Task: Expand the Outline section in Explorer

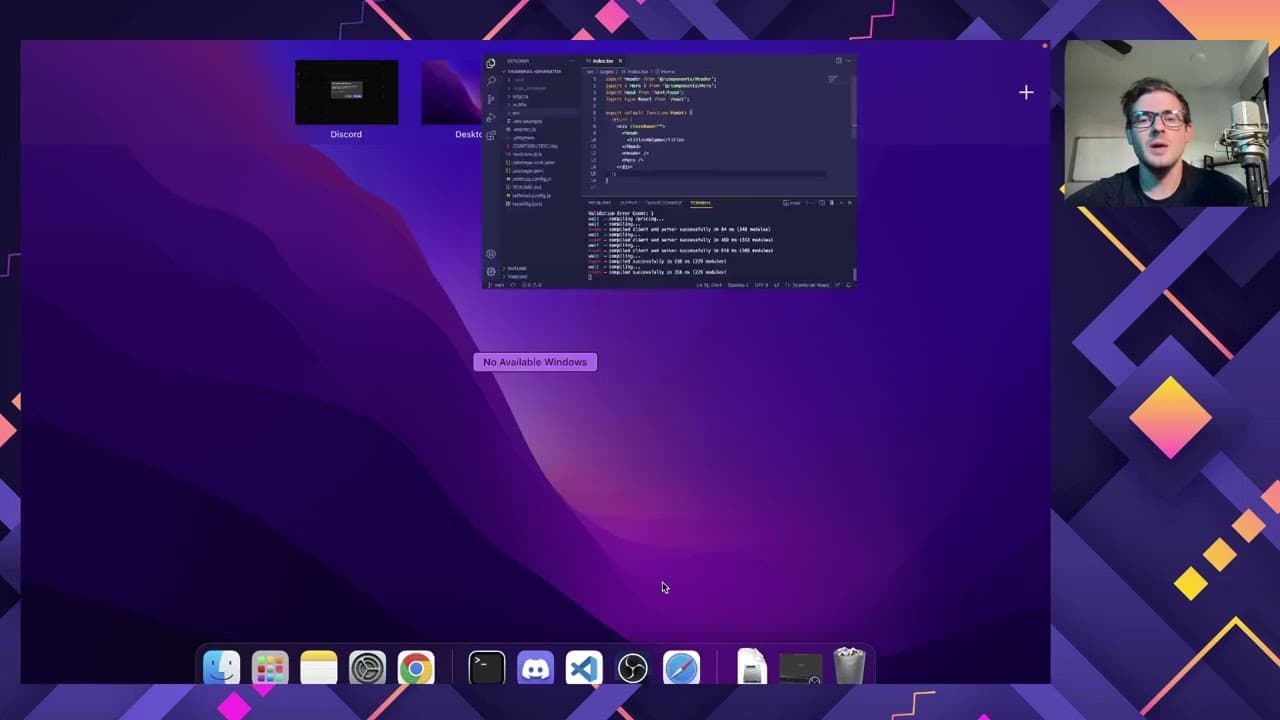Action: pos(517,269)
